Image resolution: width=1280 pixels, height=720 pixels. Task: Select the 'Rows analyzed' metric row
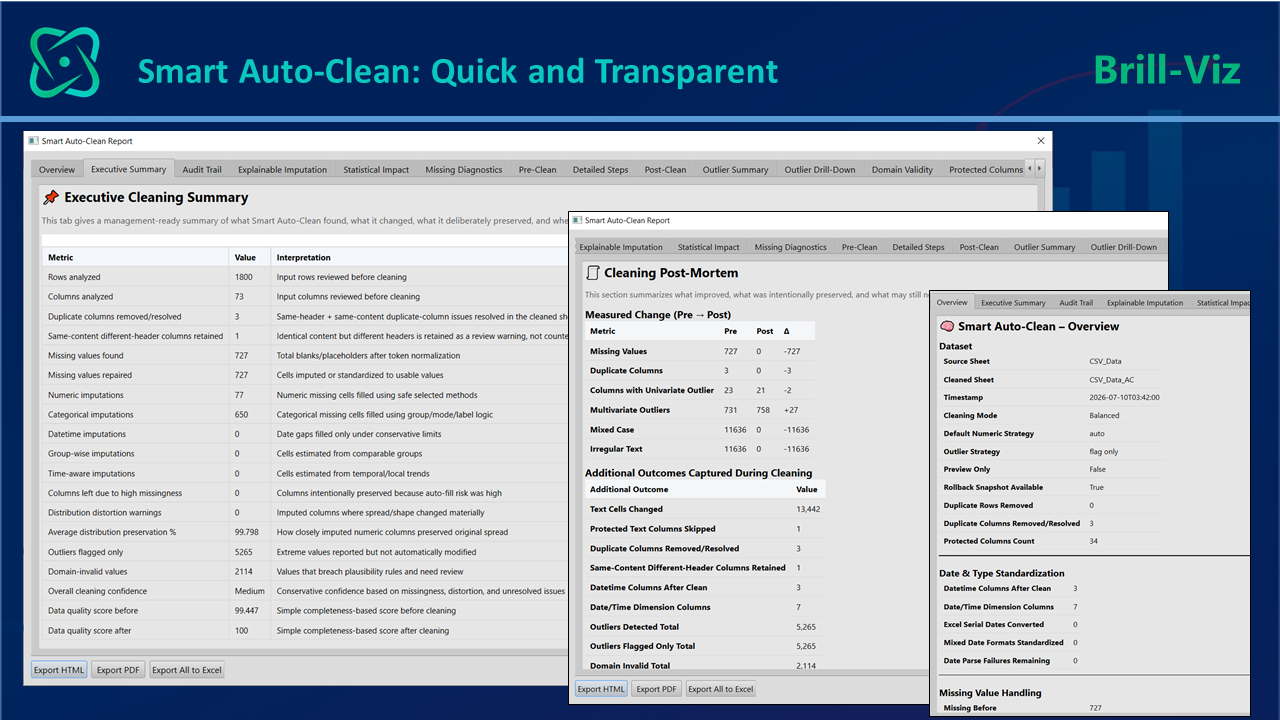click(x=305, y=277)
